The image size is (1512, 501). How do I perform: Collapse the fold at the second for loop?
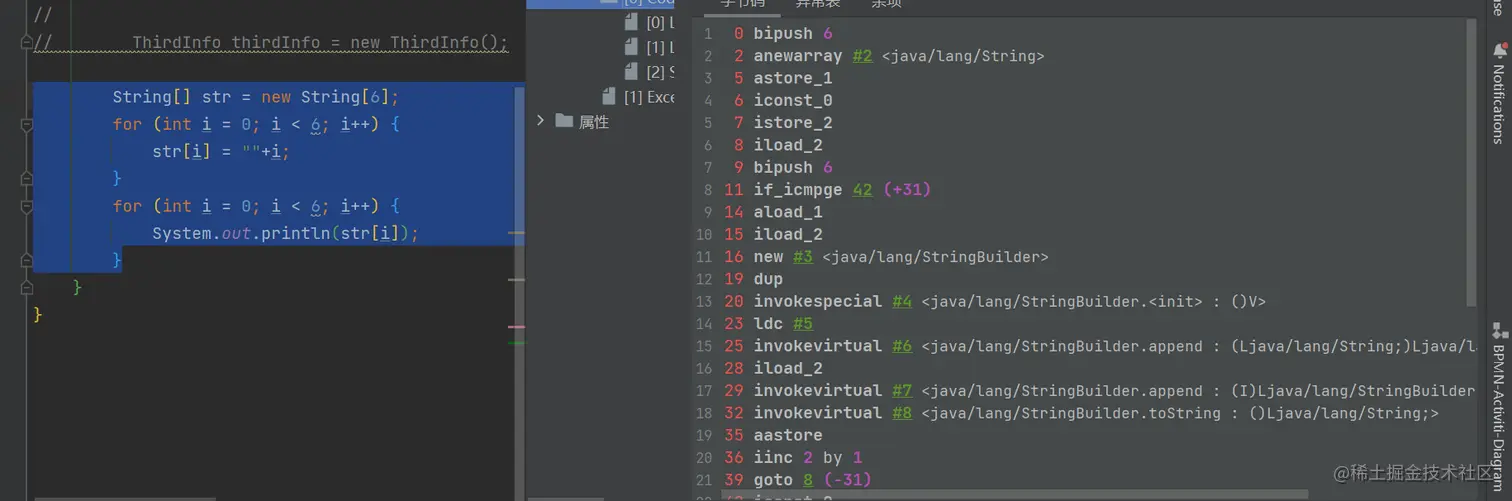pos(27,206)
